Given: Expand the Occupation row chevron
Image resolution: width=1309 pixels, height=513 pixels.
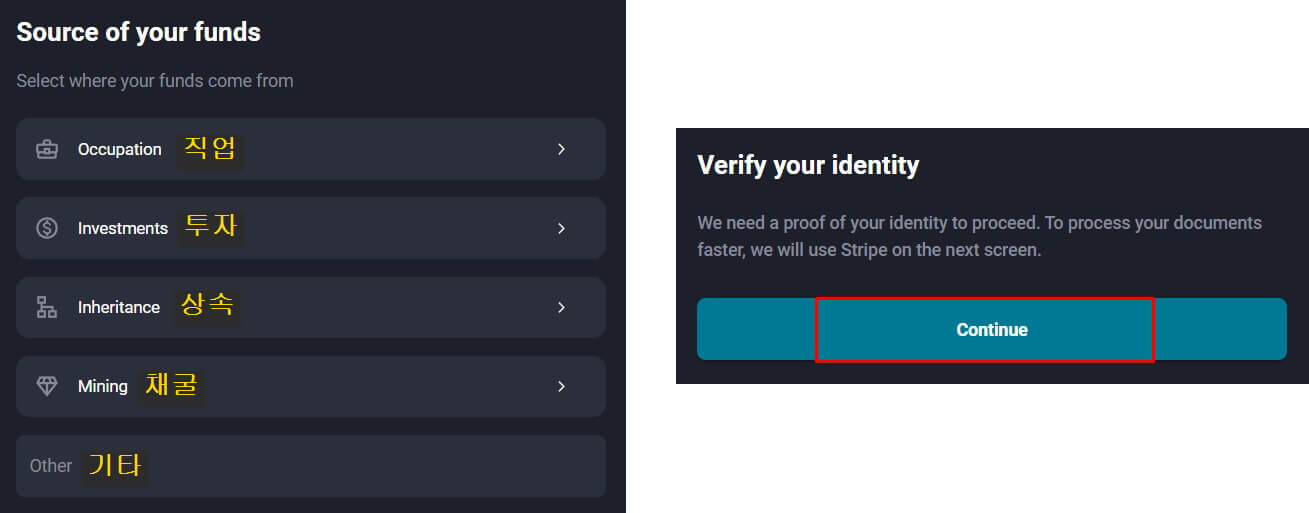Looking at the screenshot, I should tap(561, 149).
